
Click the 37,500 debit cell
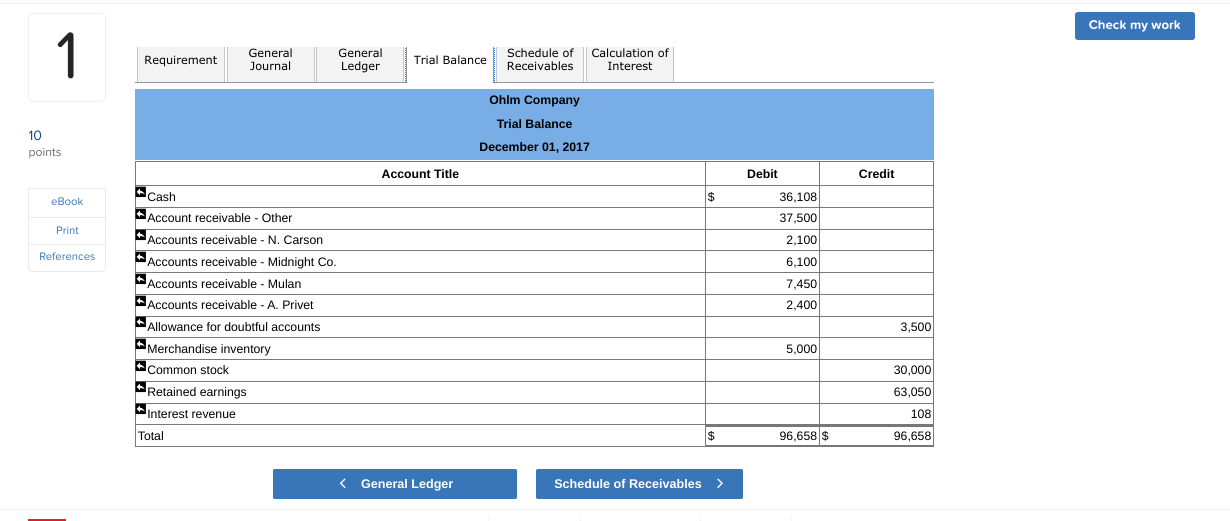[x=762, y=218]
